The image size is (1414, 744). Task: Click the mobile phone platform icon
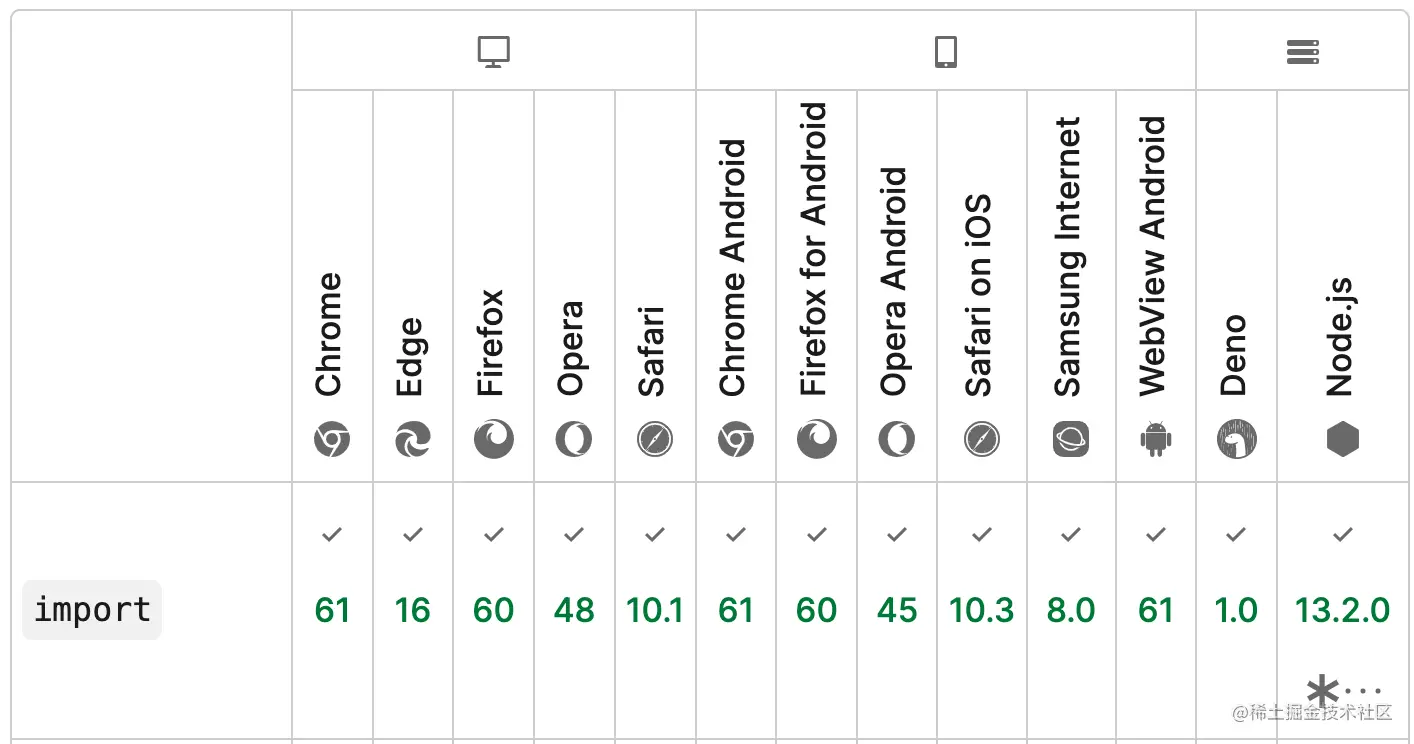tap(946, 52)
